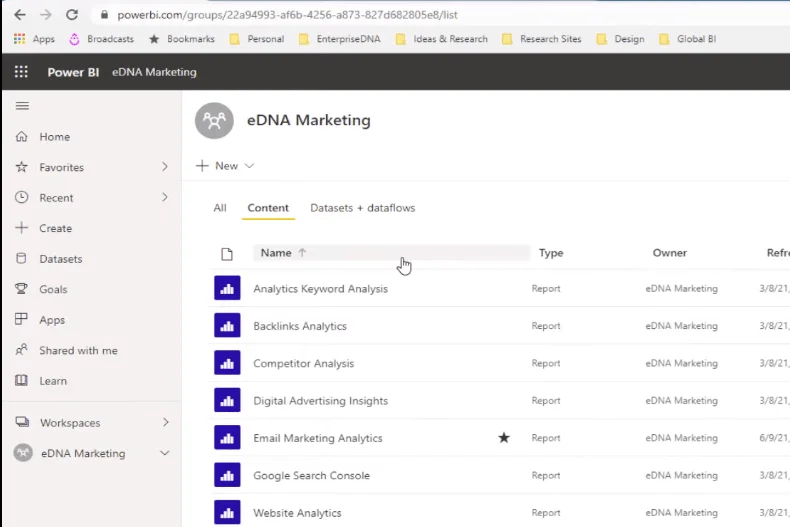The width and height of the screenshot is (790, 527).
Task: Open Bookmarks star folder
Action: tap(182, 39)
